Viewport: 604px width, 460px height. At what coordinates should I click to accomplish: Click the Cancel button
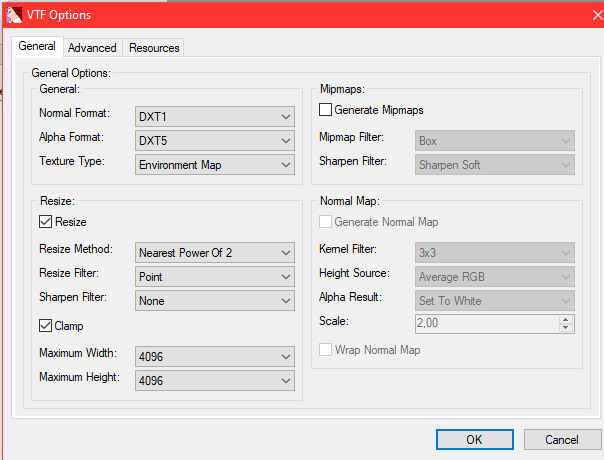tap(562, 439)
